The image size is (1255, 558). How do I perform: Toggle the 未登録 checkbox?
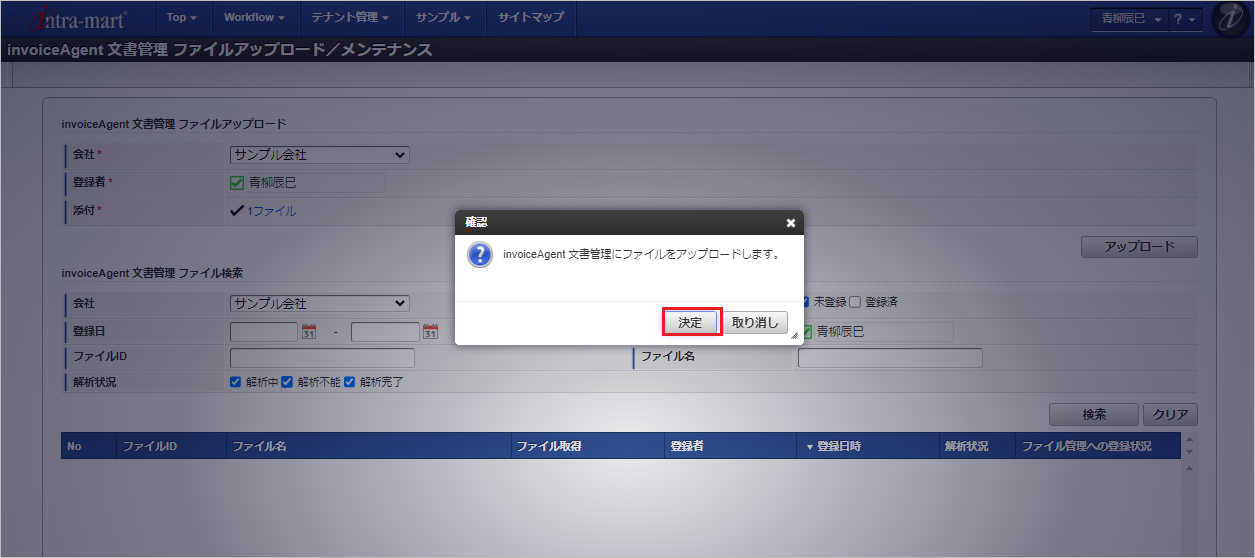pos(804,302)
